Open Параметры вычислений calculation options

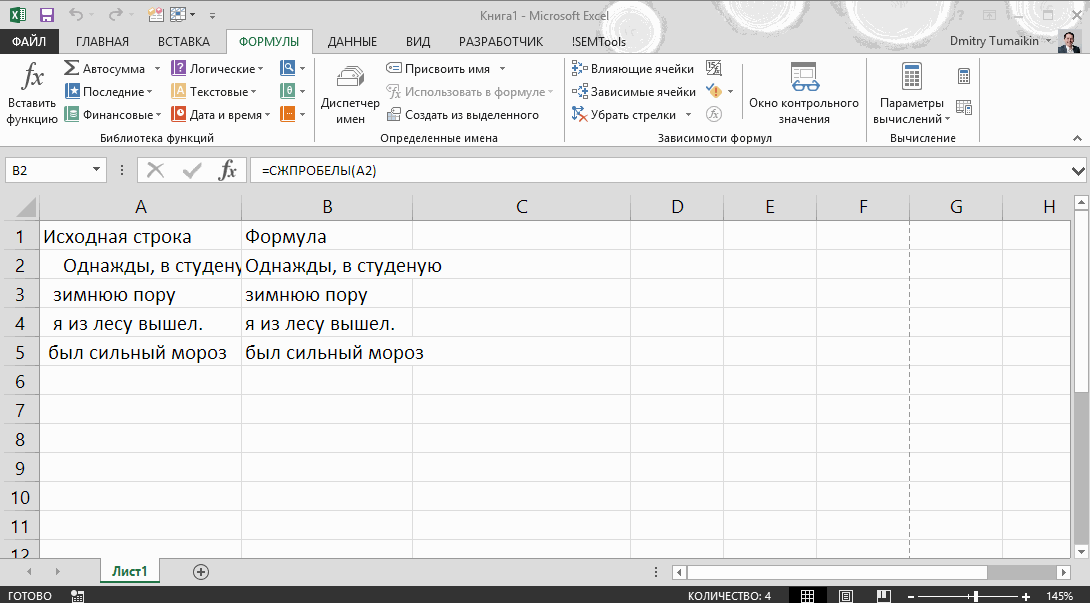tap(911, 94)
